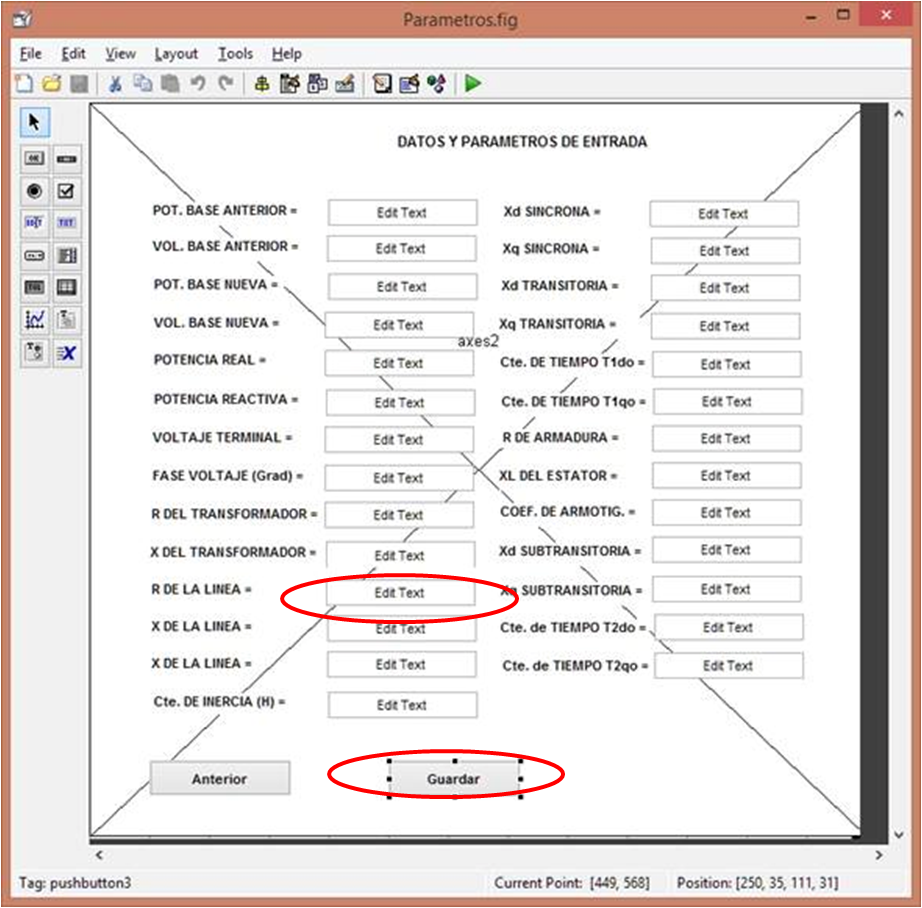Screen dimensions: 922x908
Task: Pick the Check Box component tool
Action: pos(66,191)
